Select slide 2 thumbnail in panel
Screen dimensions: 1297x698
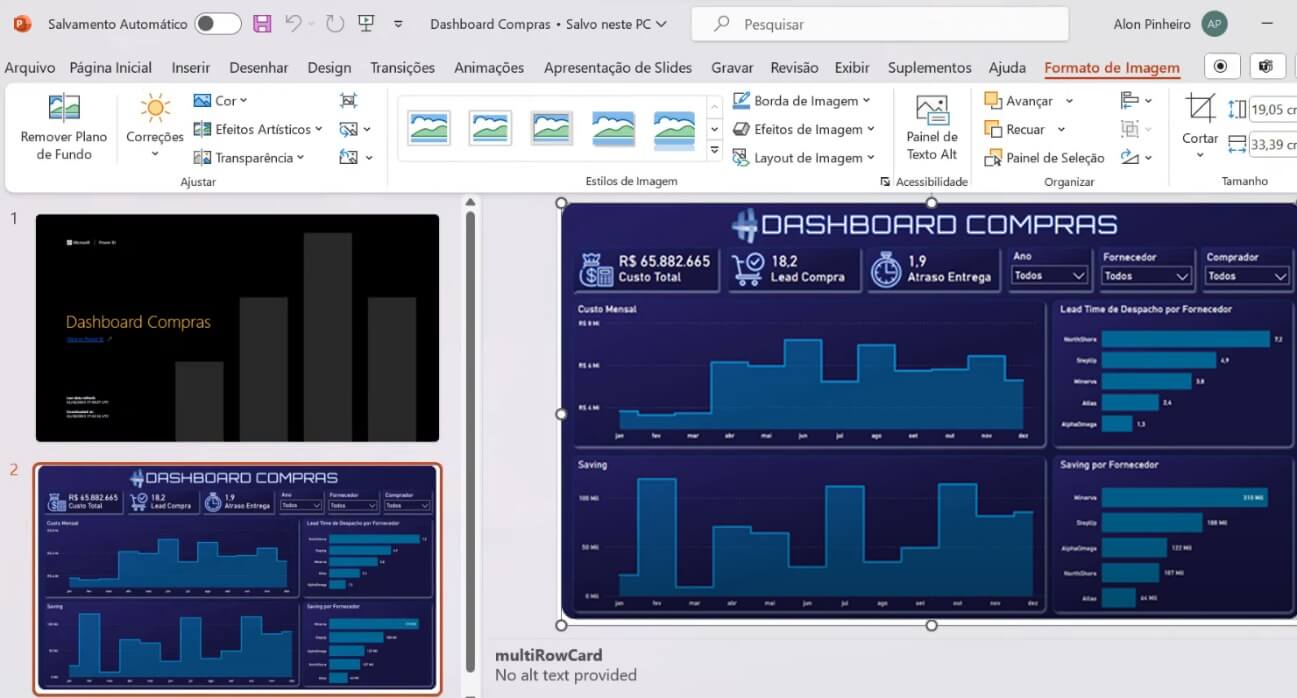pyautogui.click(x=237, y=579)
